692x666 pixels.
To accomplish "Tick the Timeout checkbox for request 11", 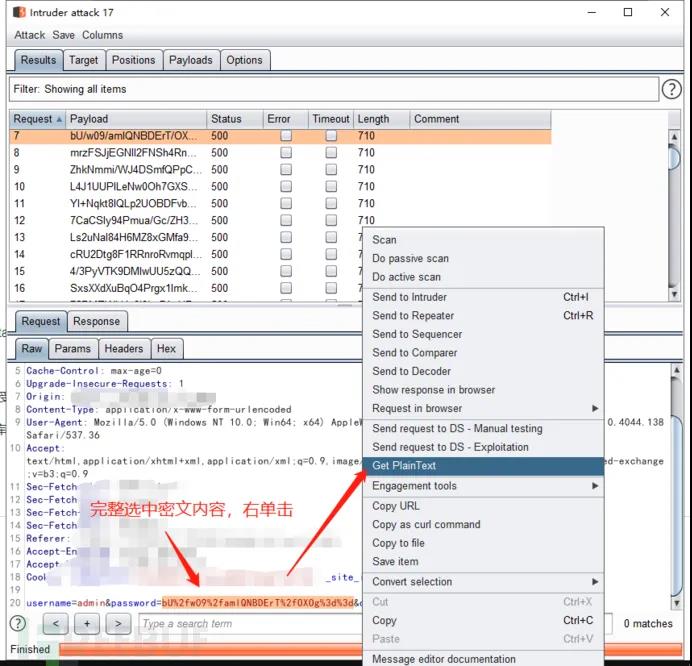I will pyautogui.click(x=331, y=203).
